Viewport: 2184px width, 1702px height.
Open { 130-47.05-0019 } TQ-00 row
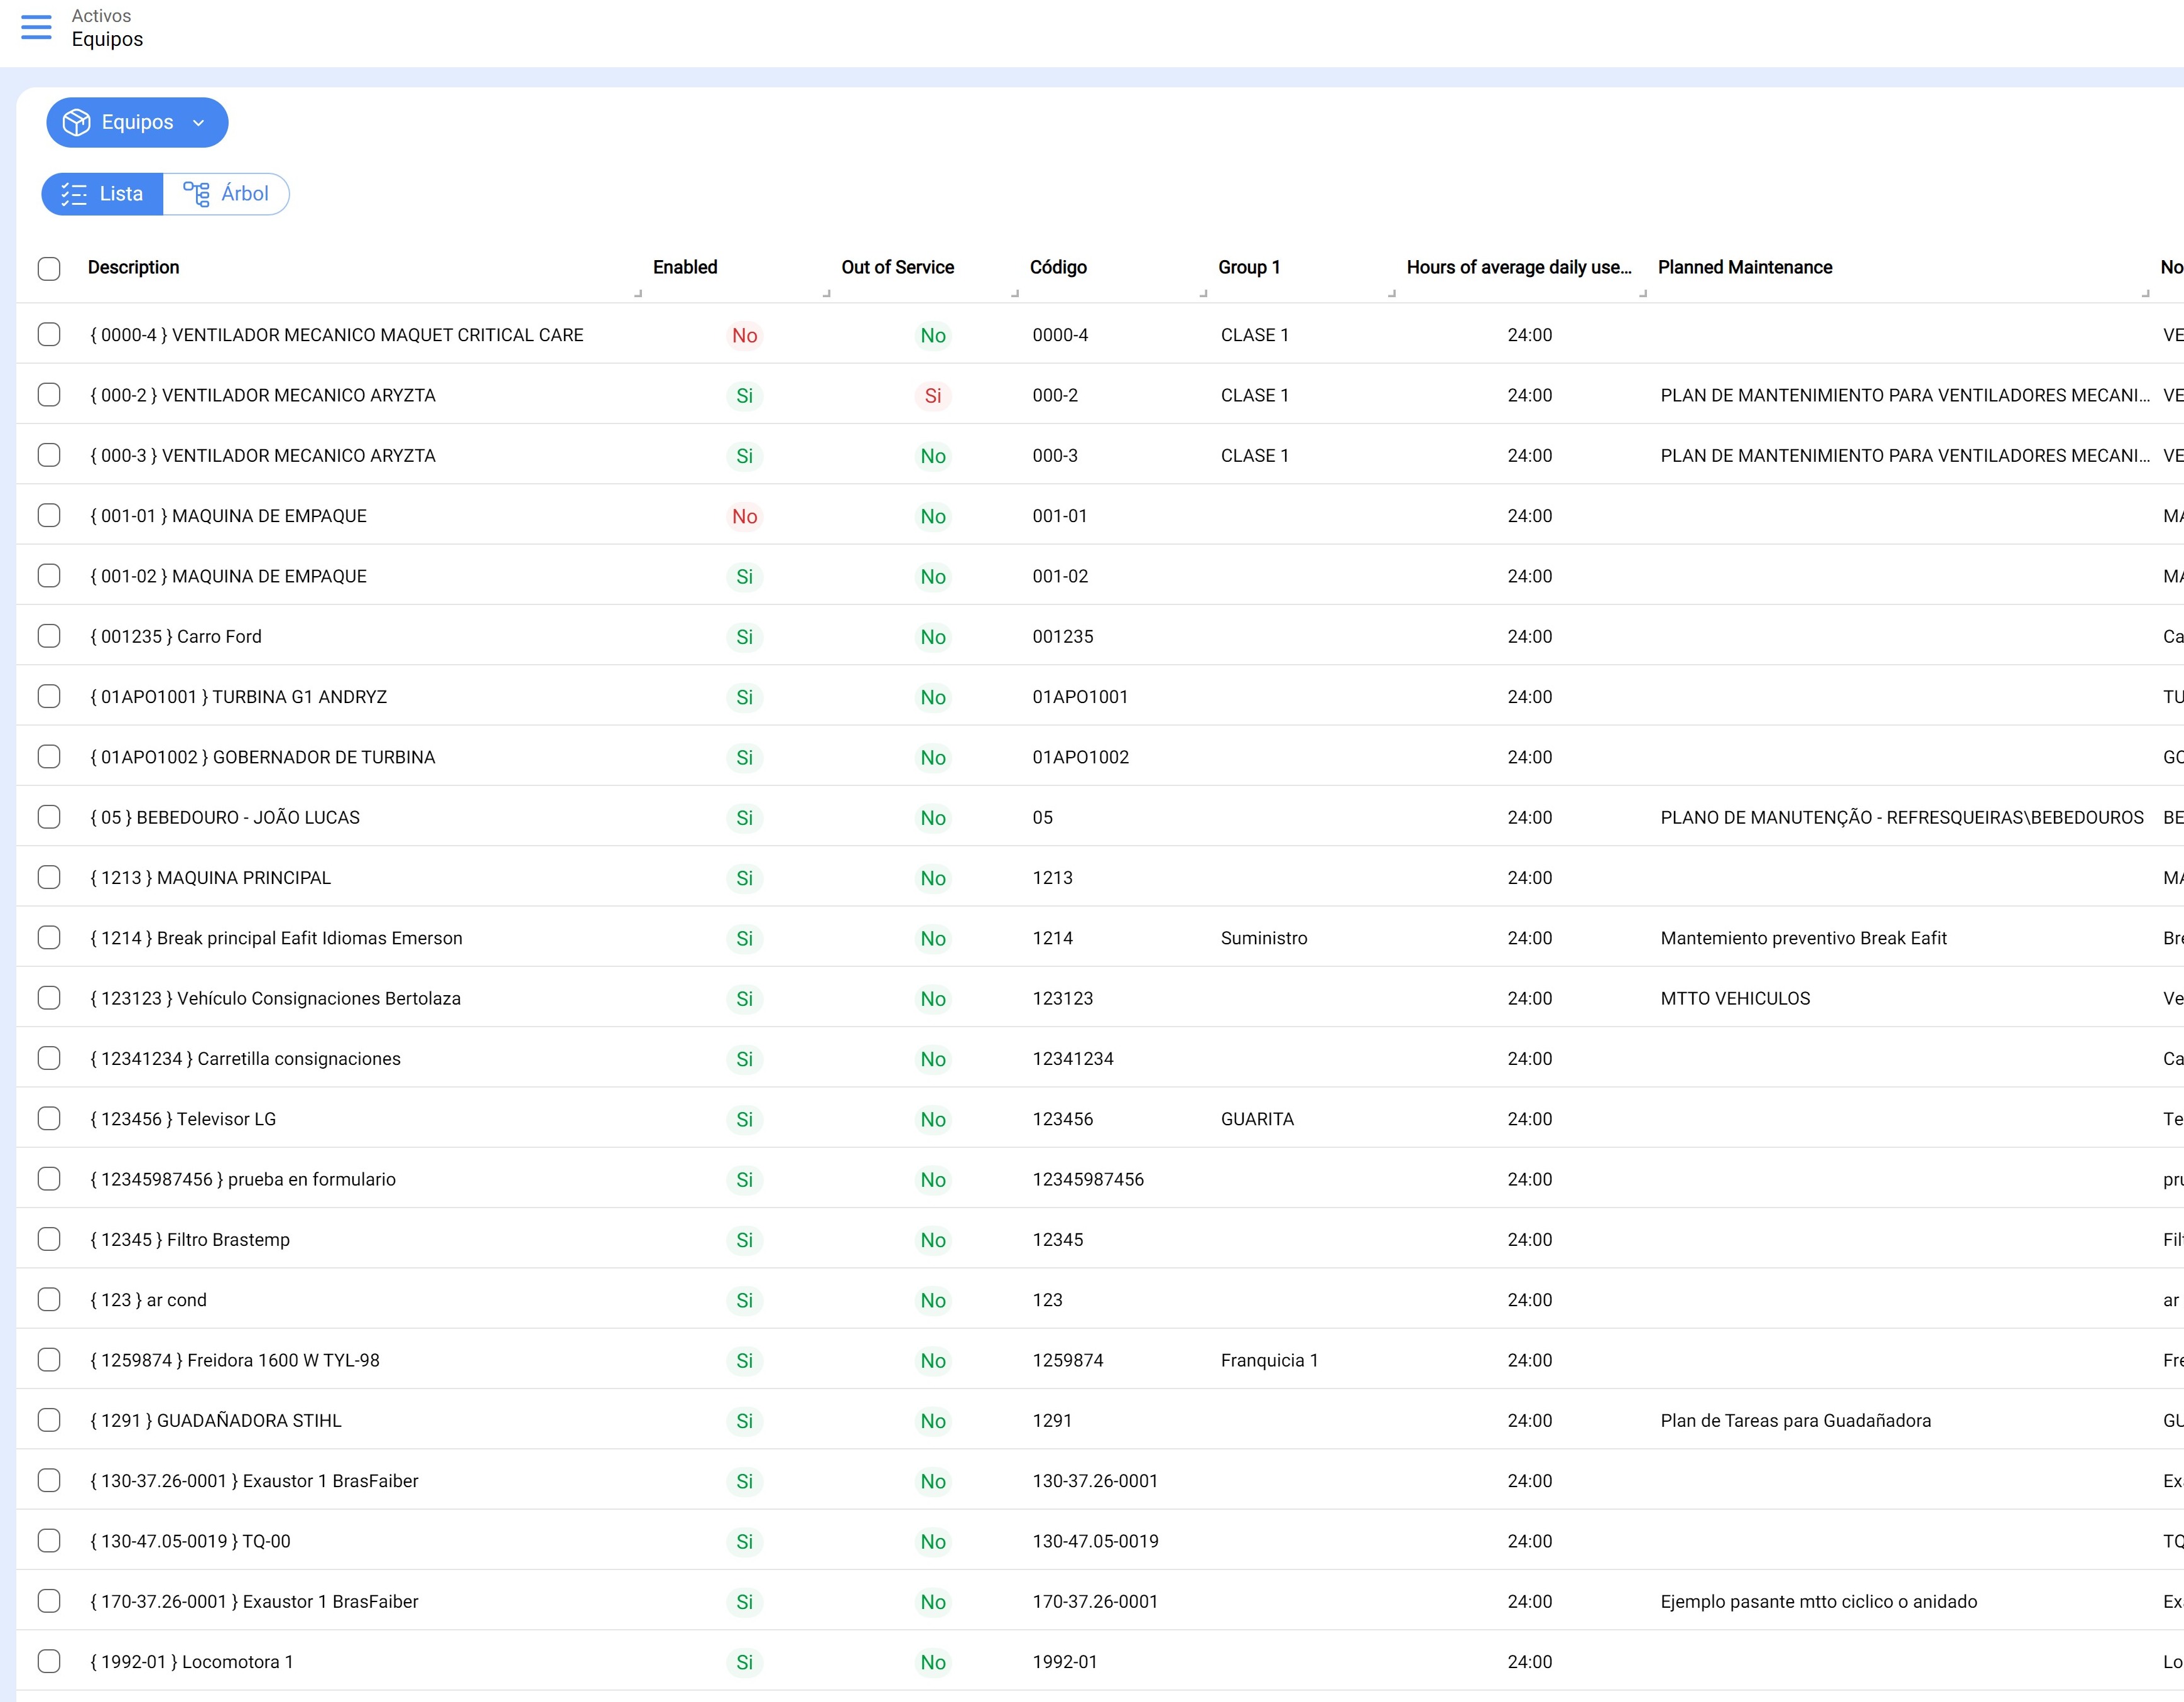(191, 1541)
